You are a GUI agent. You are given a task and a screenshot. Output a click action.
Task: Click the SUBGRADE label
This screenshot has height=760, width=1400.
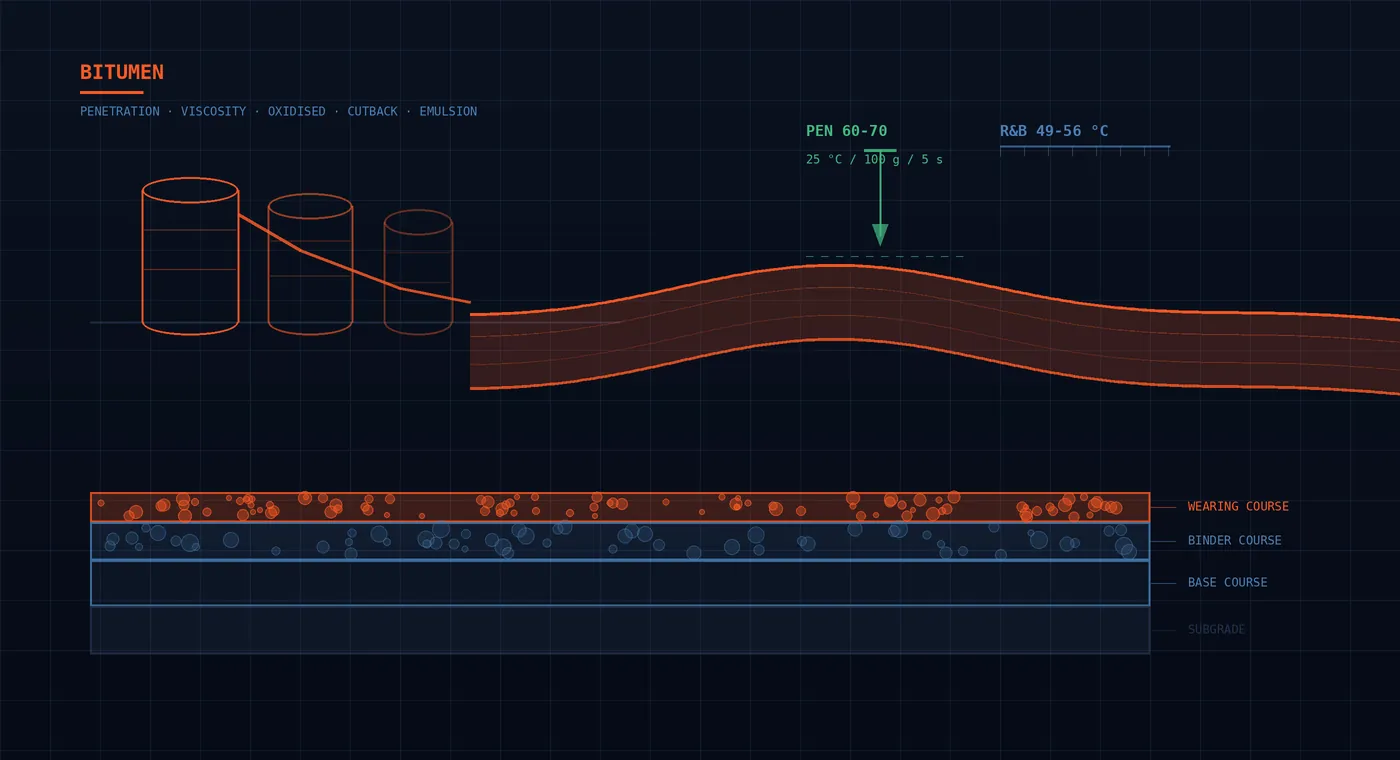pyautogui.click(x=1216, y=630)
